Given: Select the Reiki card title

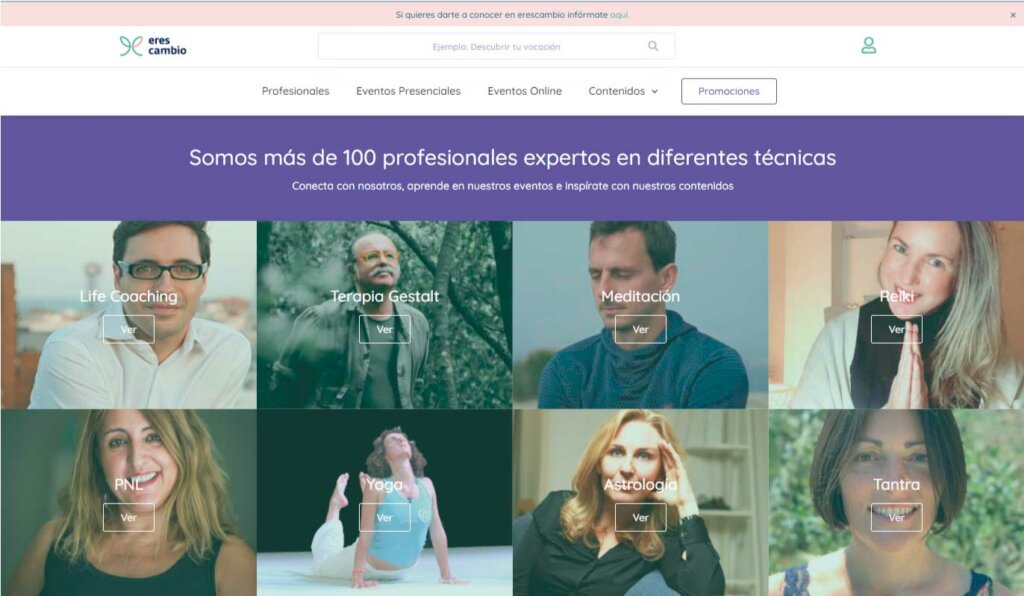Looking at the screenshot, I should coord(897,296).
